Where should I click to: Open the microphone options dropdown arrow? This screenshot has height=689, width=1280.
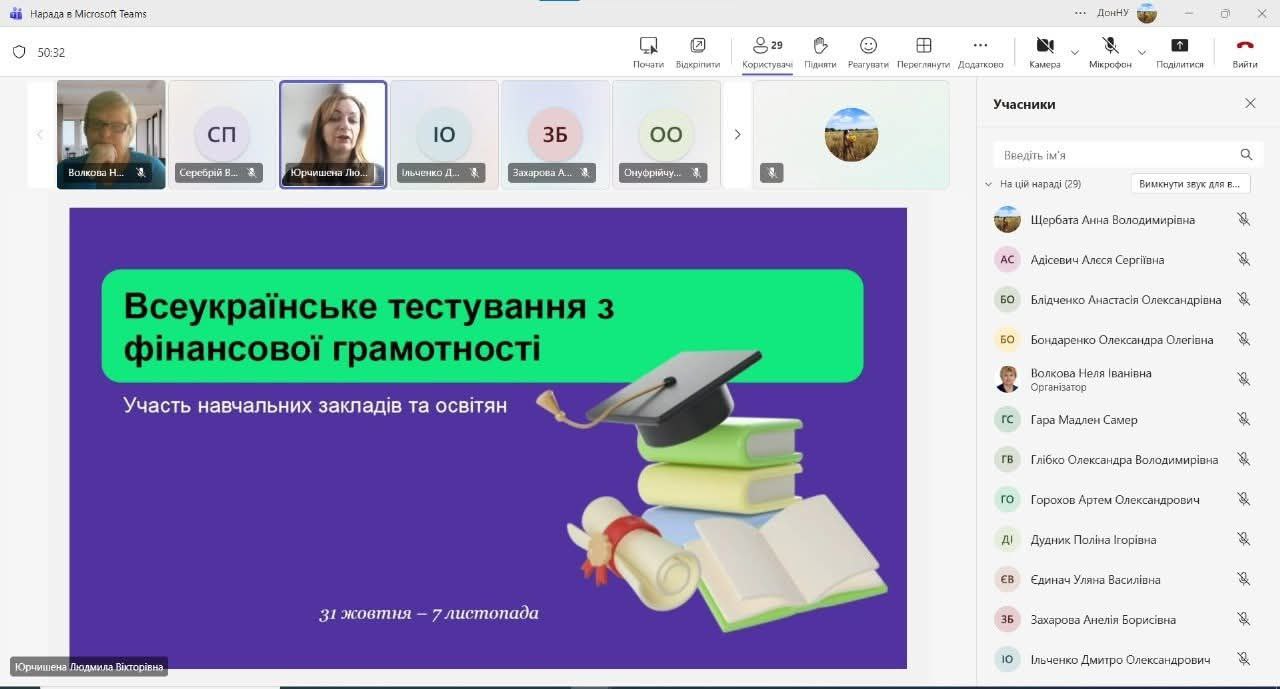[1142, 52]
